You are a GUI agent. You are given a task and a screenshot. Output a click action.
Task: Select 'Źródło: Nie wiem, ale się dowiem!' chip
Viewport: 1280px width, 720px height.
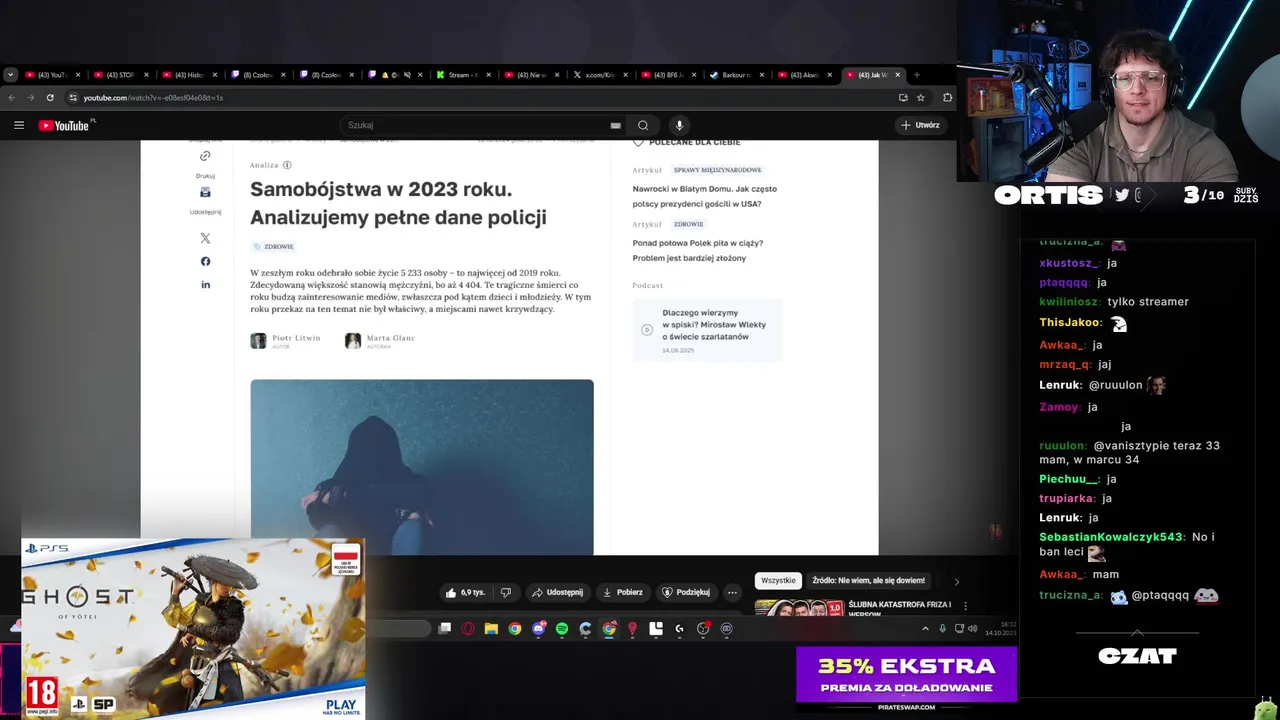869,580
